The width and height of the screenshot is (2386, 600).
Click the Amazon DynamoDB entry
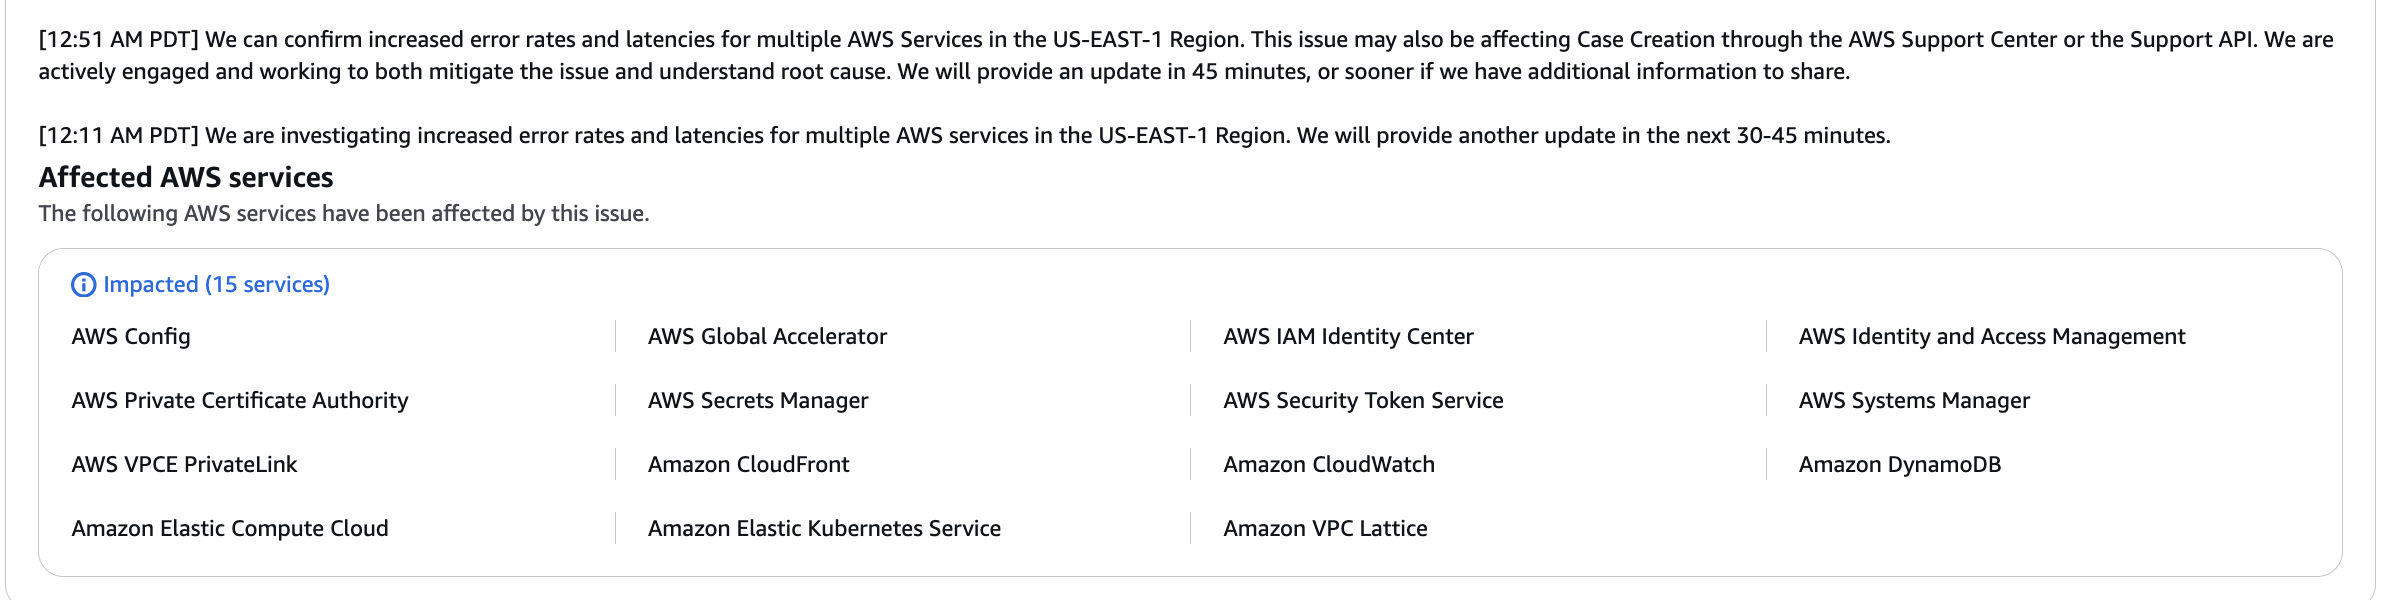1899,465
